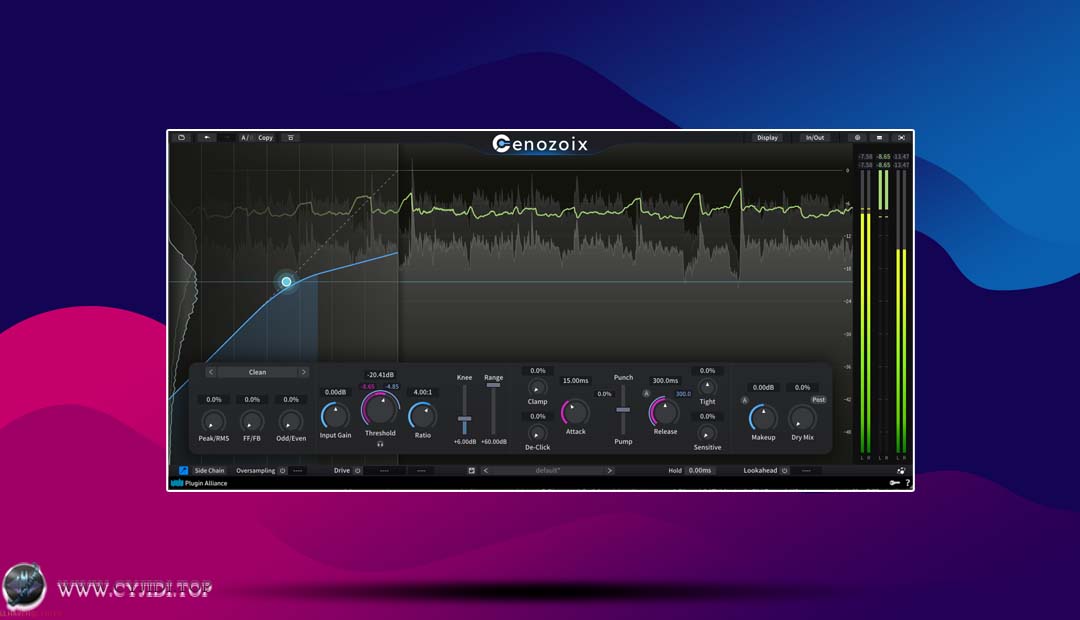Screen dimensions: 1080x620
Task: Click the threshold point on the transfer curve
Action: [x=287, y=281]
